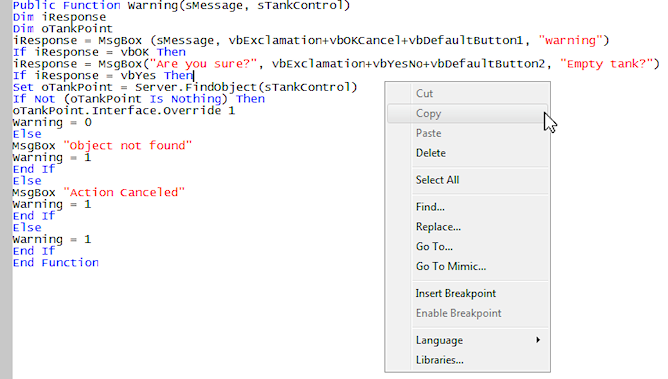Click the End Function line
The width and height of the screenshot is (668, 379).
click(55, 263)
